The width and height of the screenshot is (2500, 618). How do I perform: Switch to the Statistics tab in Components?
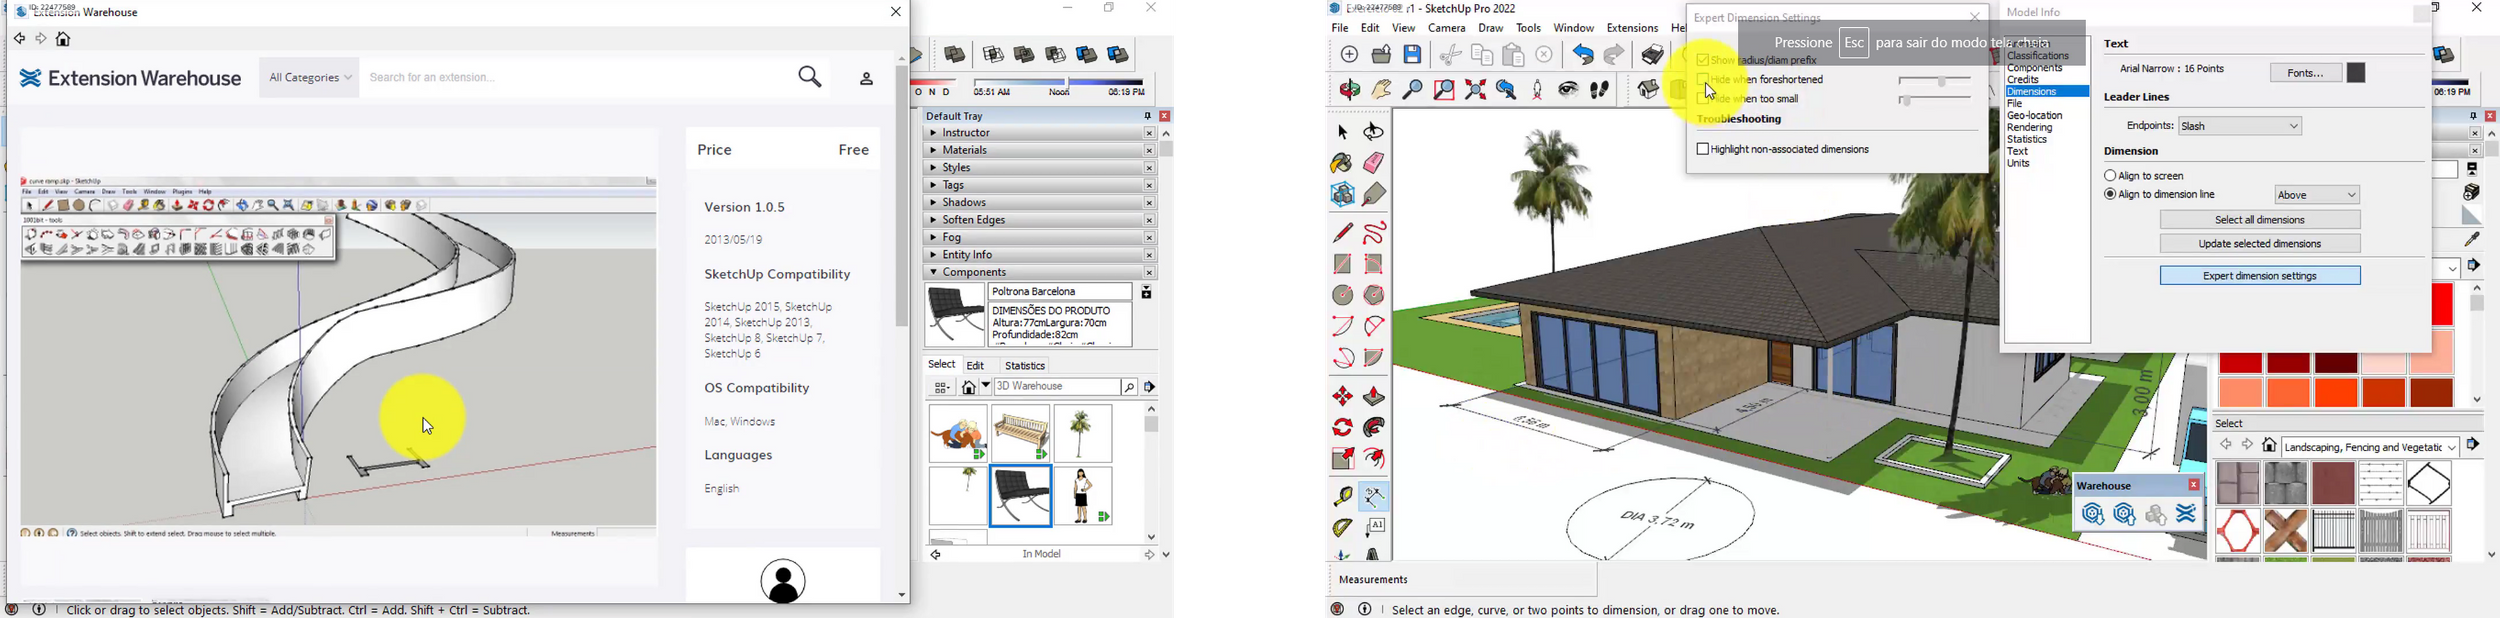pyautogui.click(x=1025, y=366)
